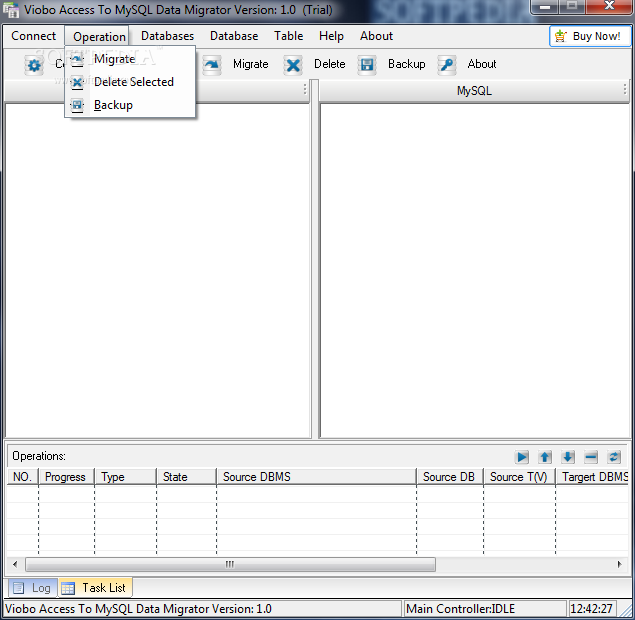The height and width of the screenshot is (620, 635).
Task: Click the application icon in title bar
Action: click(11, 10)
